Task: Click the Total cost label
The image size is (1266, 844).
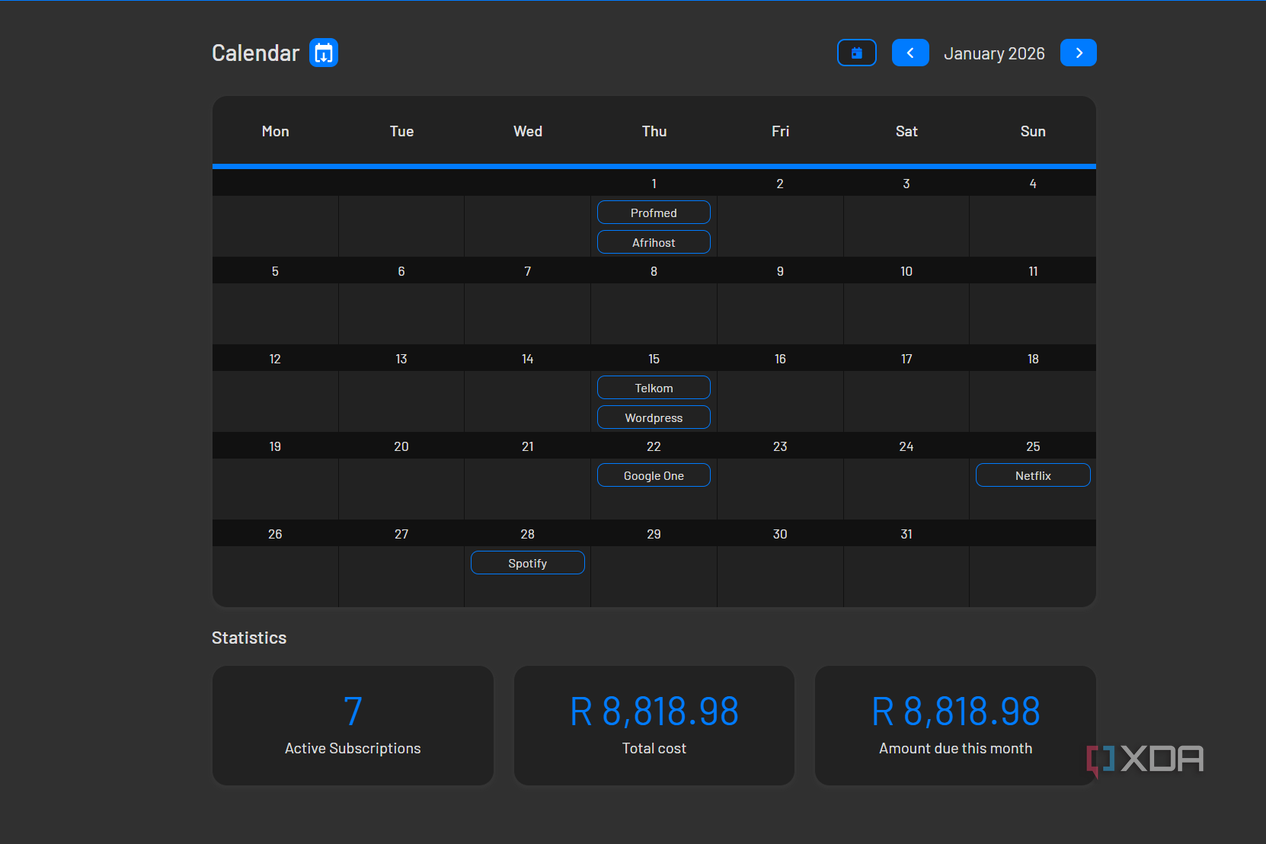Action: 654,748
